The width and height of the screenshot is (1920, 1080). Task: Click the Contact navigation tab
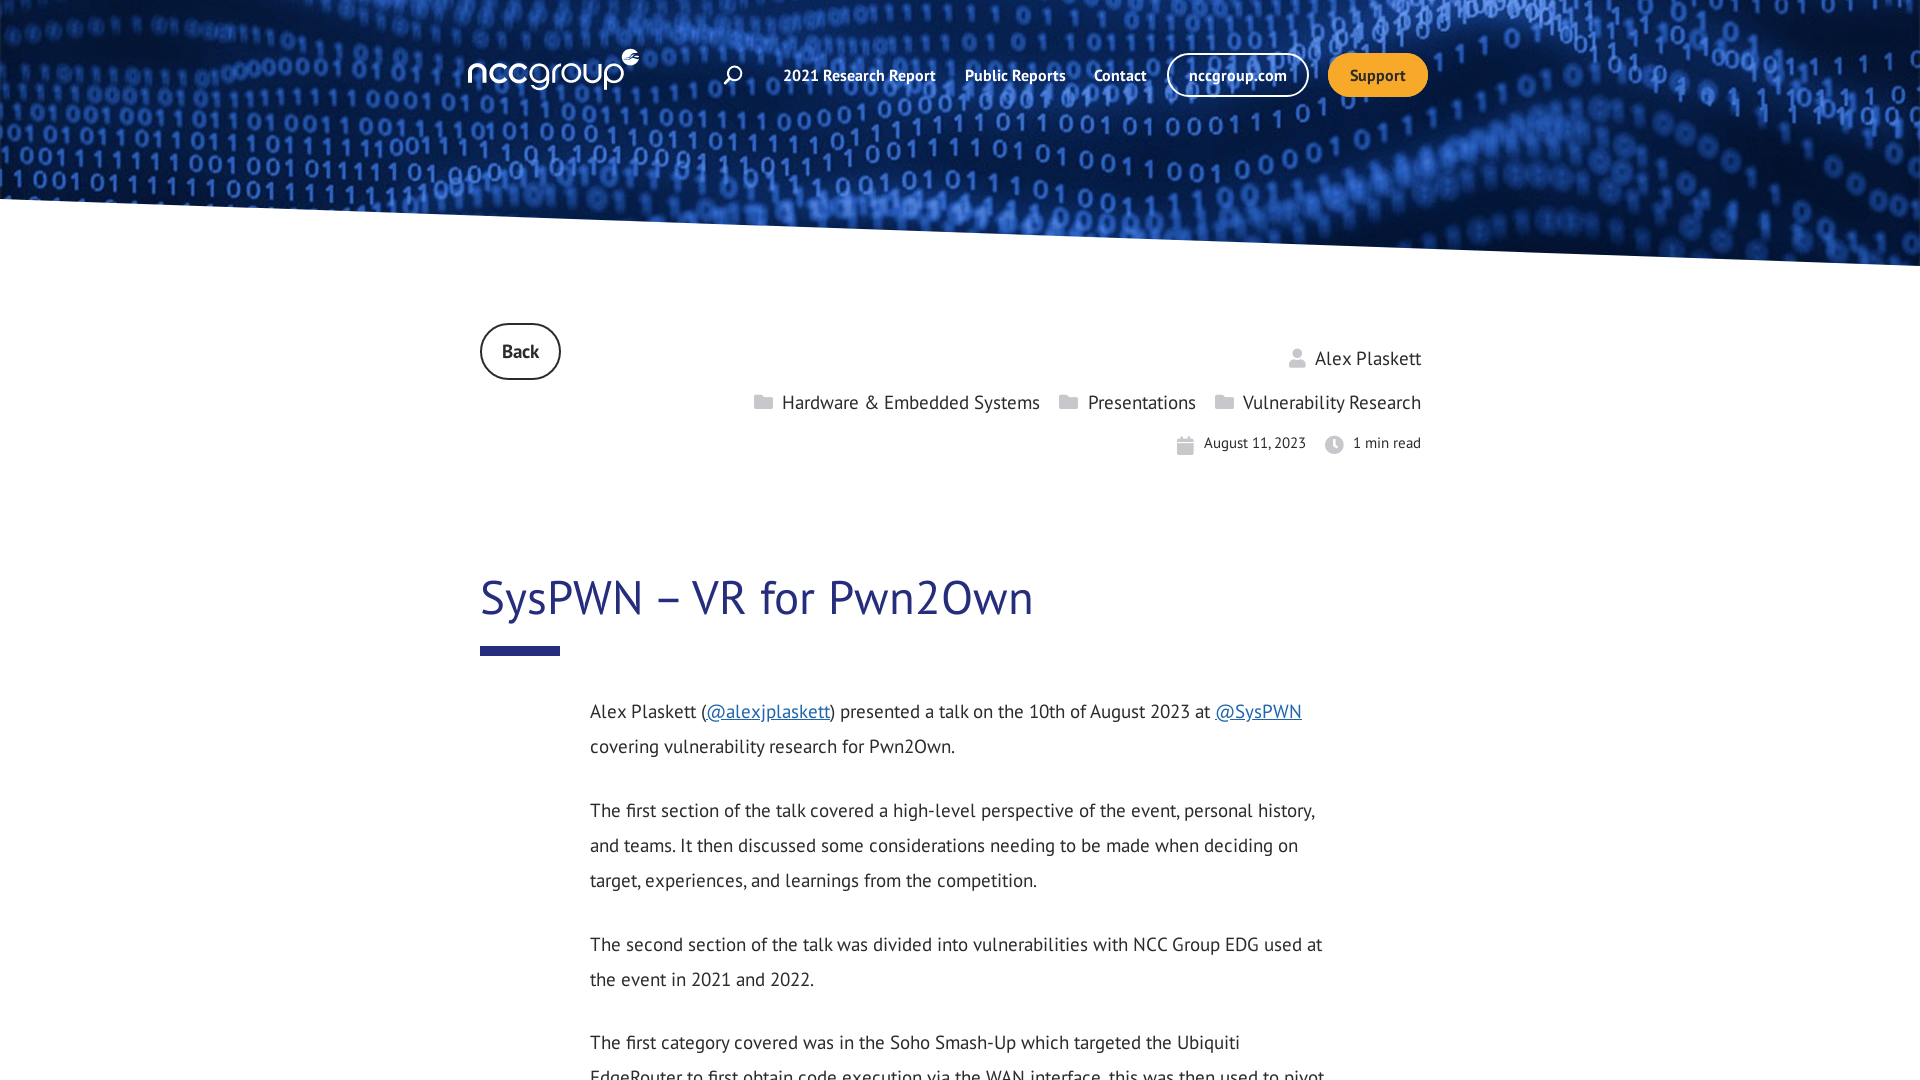coord(1120,75)
